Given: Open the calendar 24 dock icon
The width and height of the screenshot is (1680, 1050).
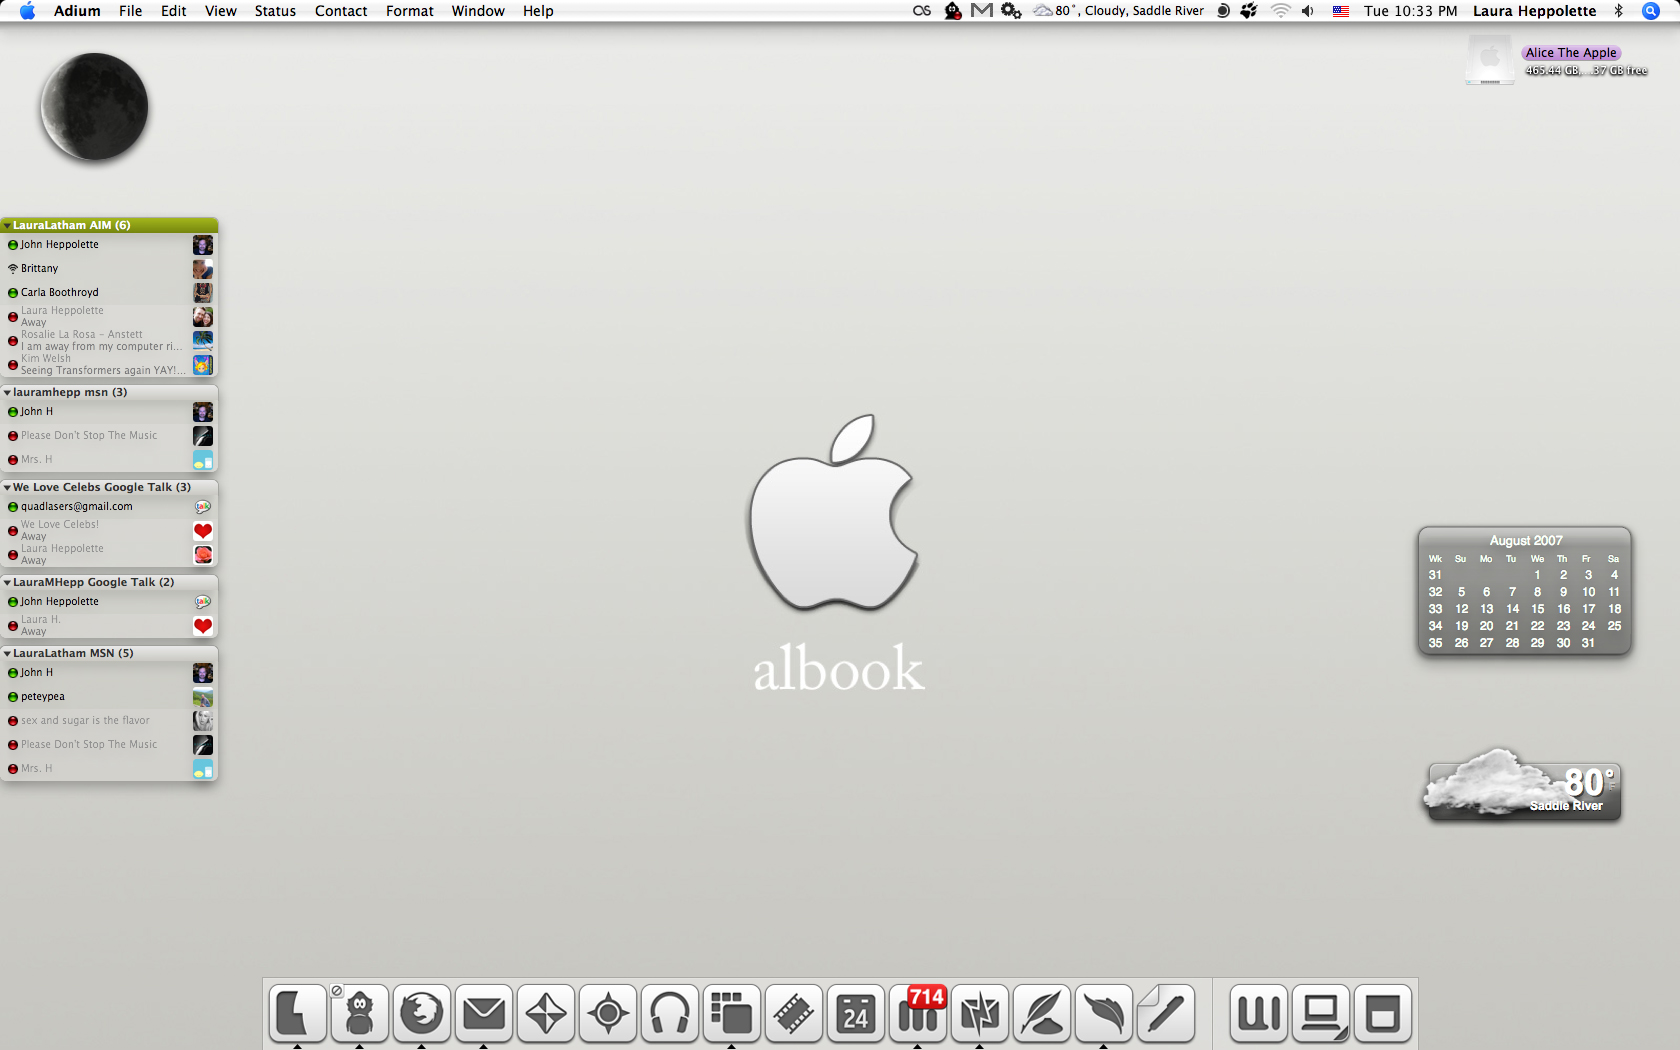Looking at the screenshot, I should [x=856, y=1014].
